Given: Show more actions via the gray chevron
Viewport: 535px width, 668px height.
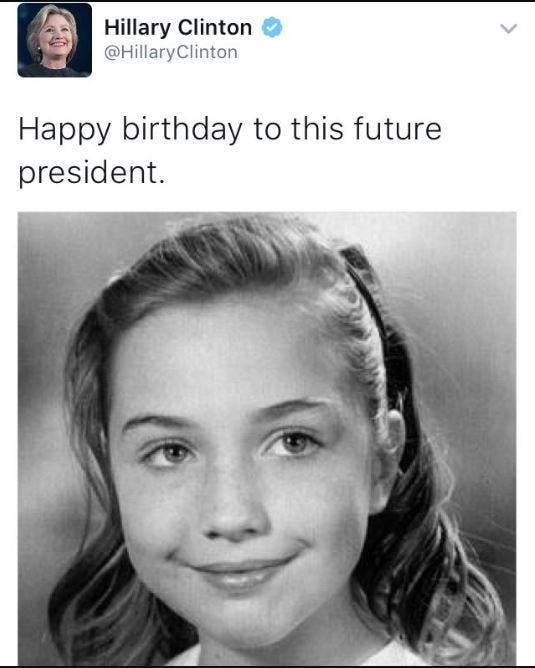Looking at the screenshot, I should pos(508,29).
